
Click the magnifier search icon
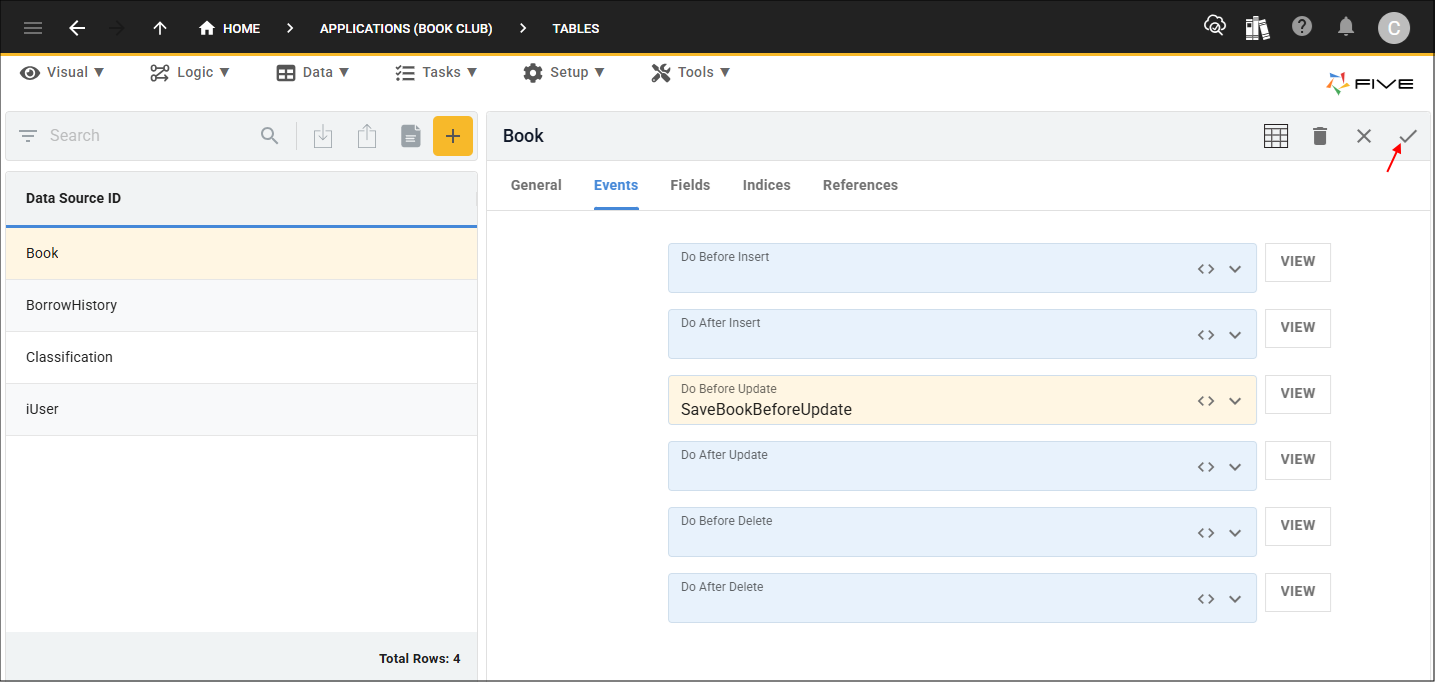click(270, 136)
